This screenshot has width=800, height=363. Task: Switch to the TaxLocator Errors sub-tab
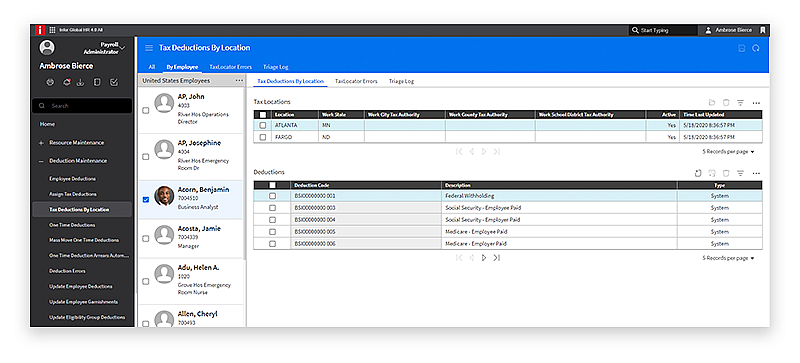point(356,81)
